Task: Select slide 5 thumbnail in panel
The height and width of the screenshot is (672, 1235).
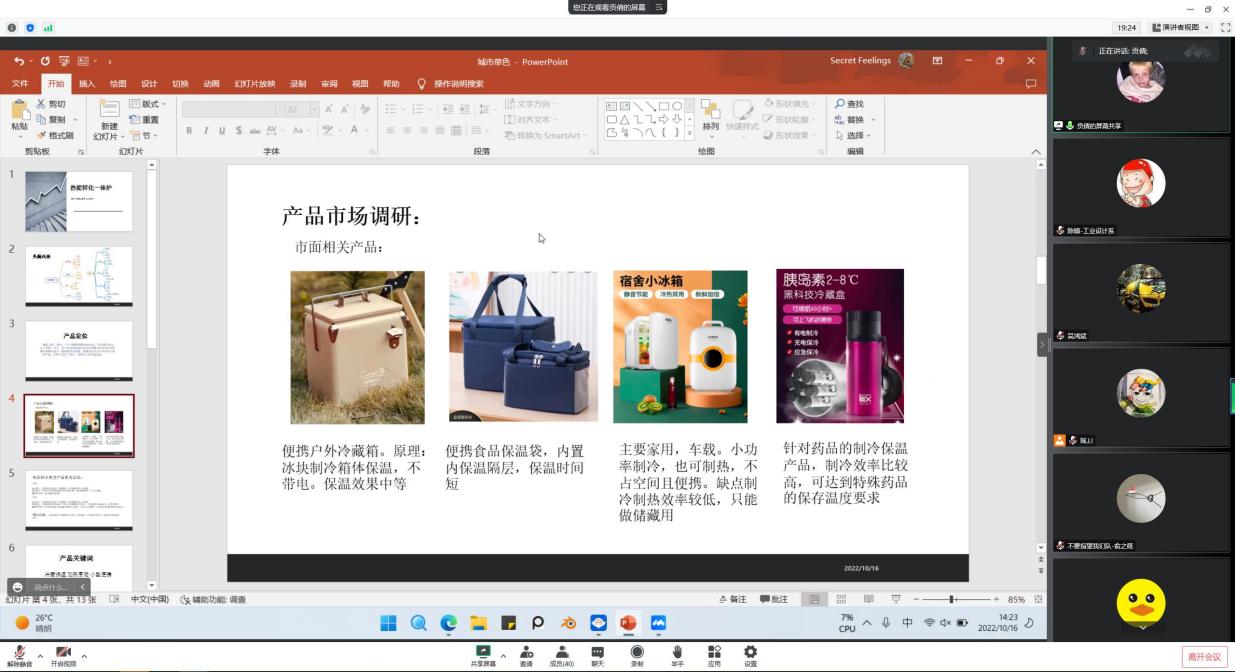Action: tap(79, 500)
